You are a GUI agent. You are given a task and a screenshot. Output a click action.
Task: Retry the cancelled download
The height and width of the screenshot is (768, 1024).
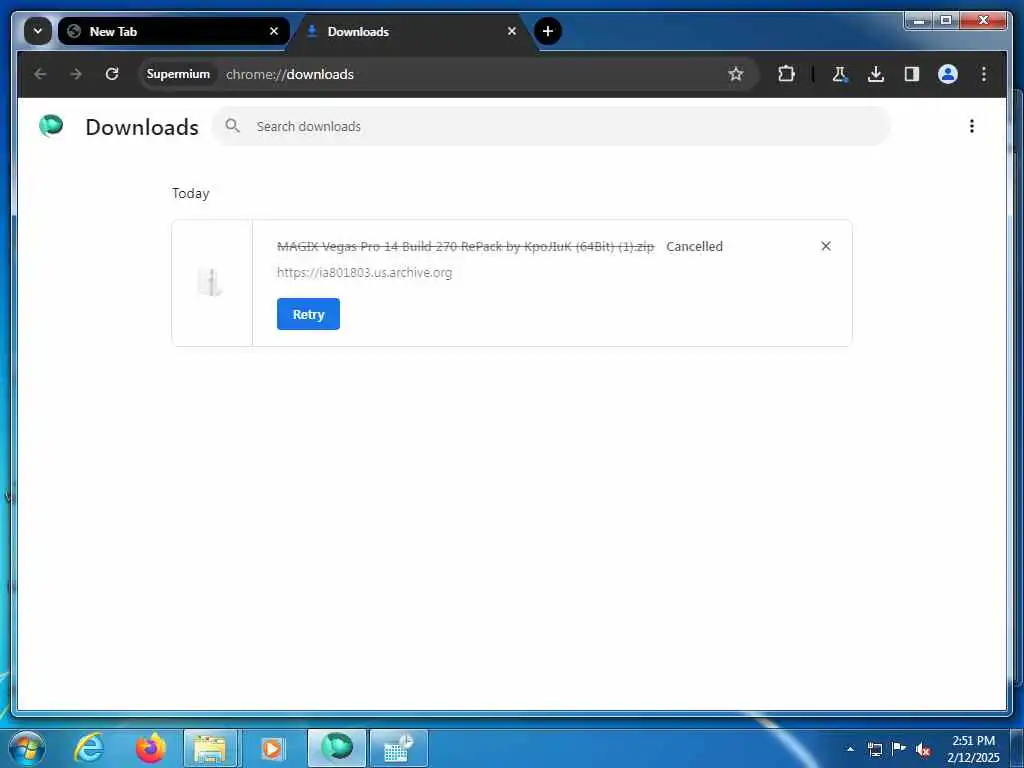pos(308,314)
